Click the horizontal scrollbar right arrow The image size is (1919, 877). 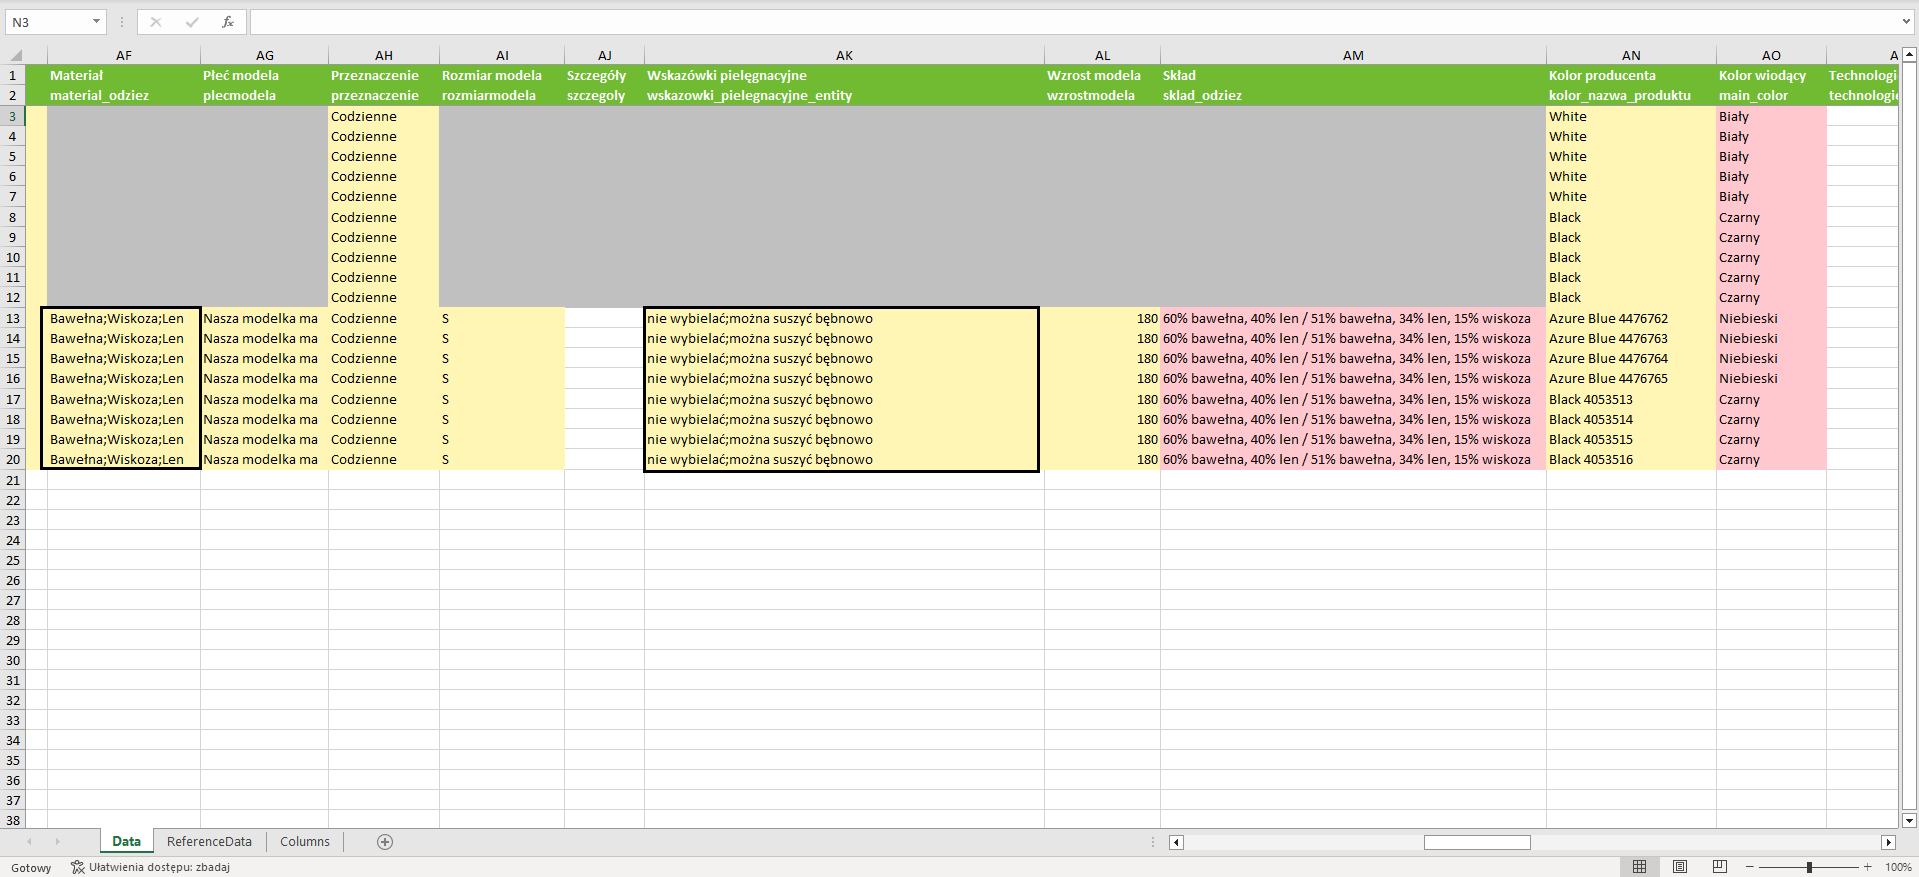[x=1888, y=842]
